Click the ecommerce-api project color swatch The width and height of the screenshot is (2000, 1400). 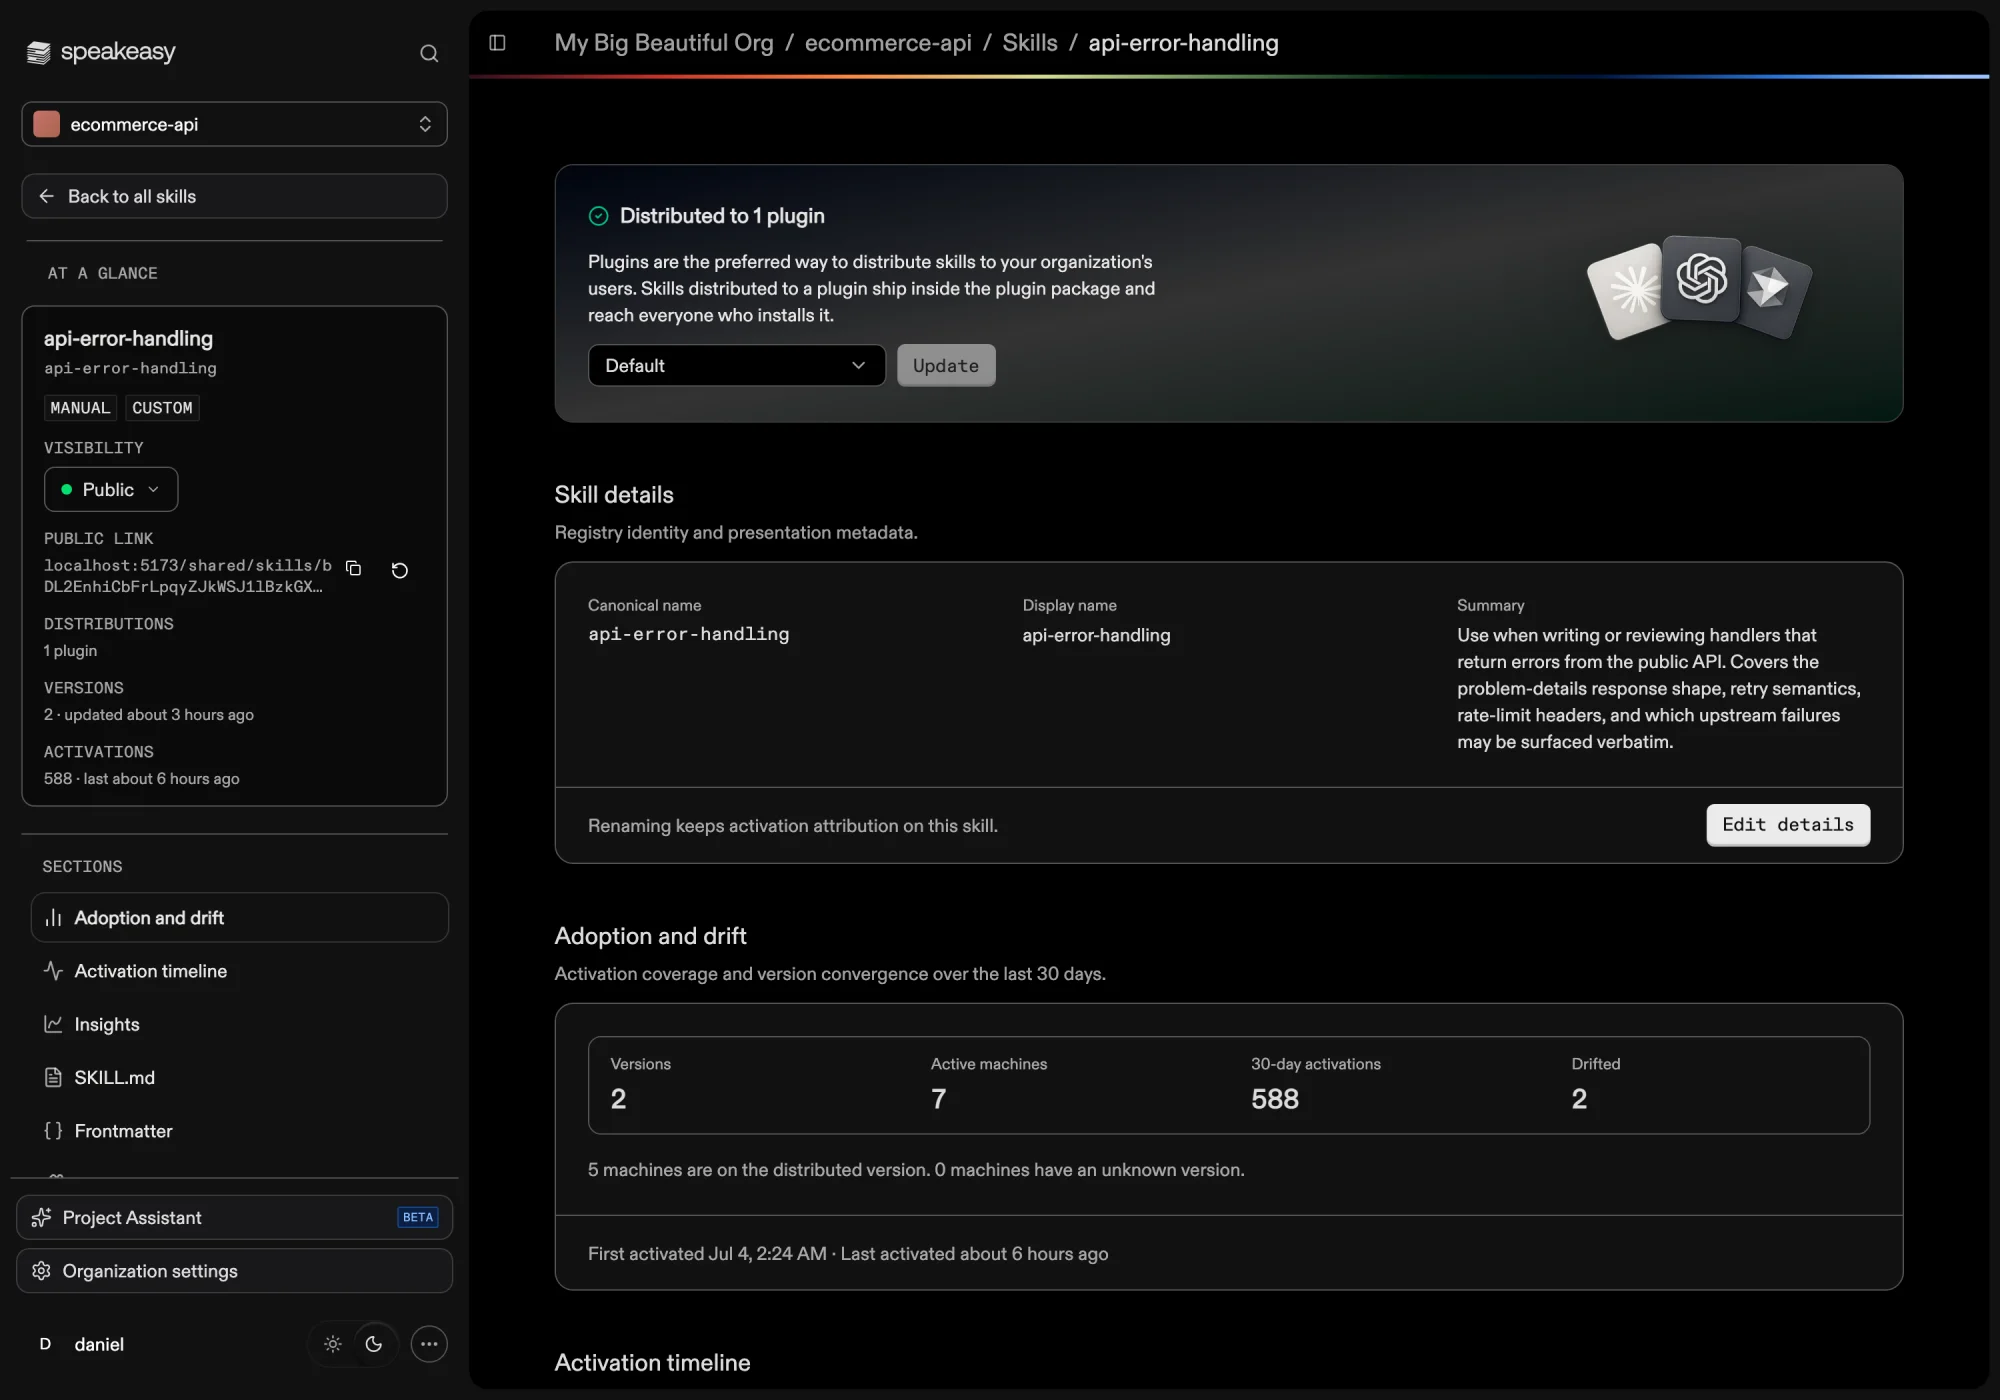[47, 124]
